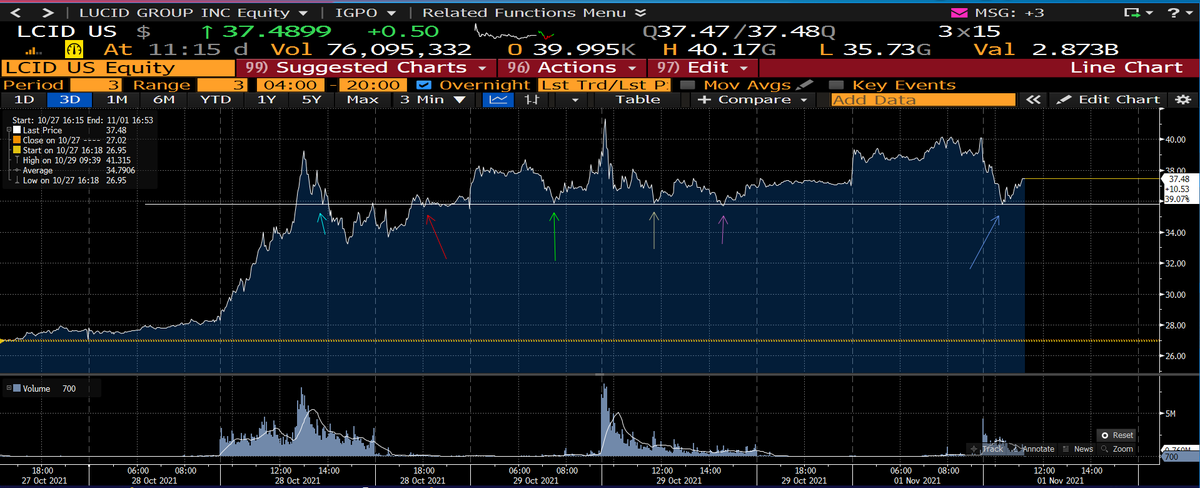Click the 04:00 start time field
1200x488 pixels.
[288, 85]
